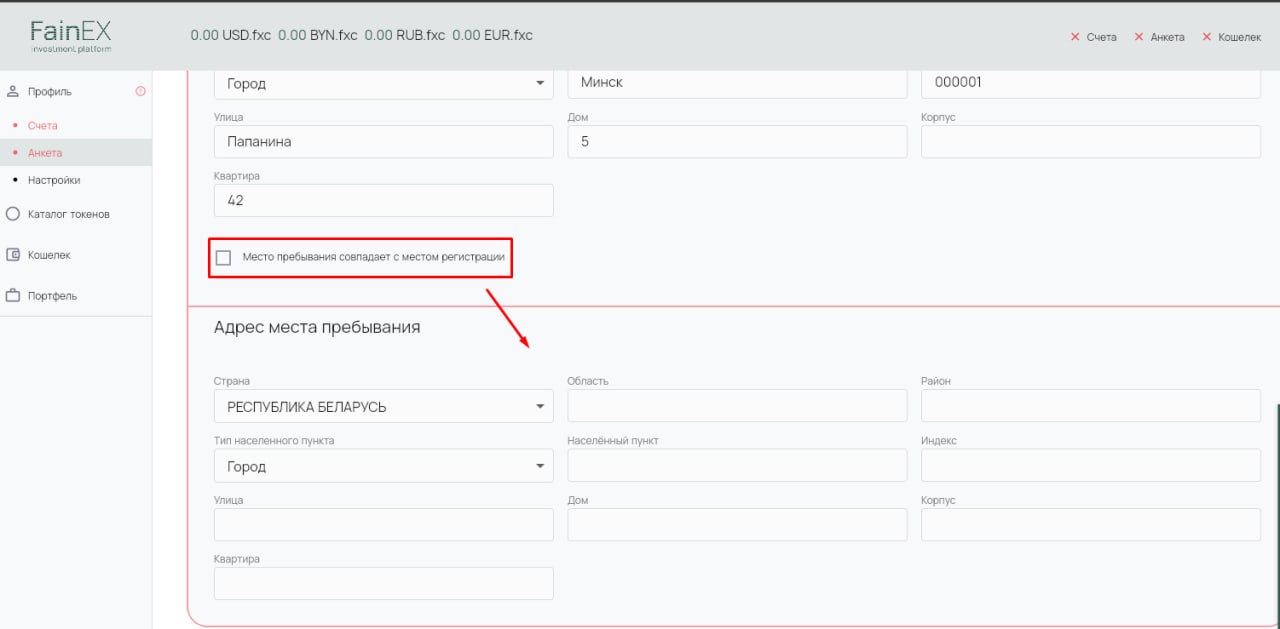1280x629 pixels.
Task: Click the 0.00 USD.fxc balance
Action: pos(230,35)
